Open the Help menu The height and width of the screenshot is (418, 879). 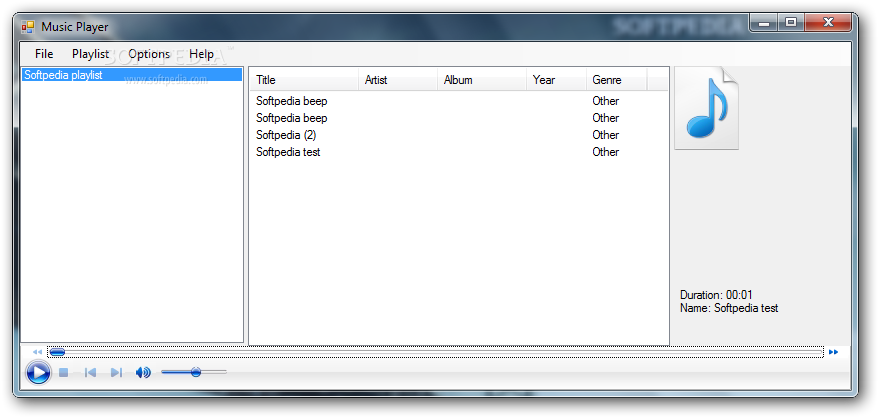point(201,54)
